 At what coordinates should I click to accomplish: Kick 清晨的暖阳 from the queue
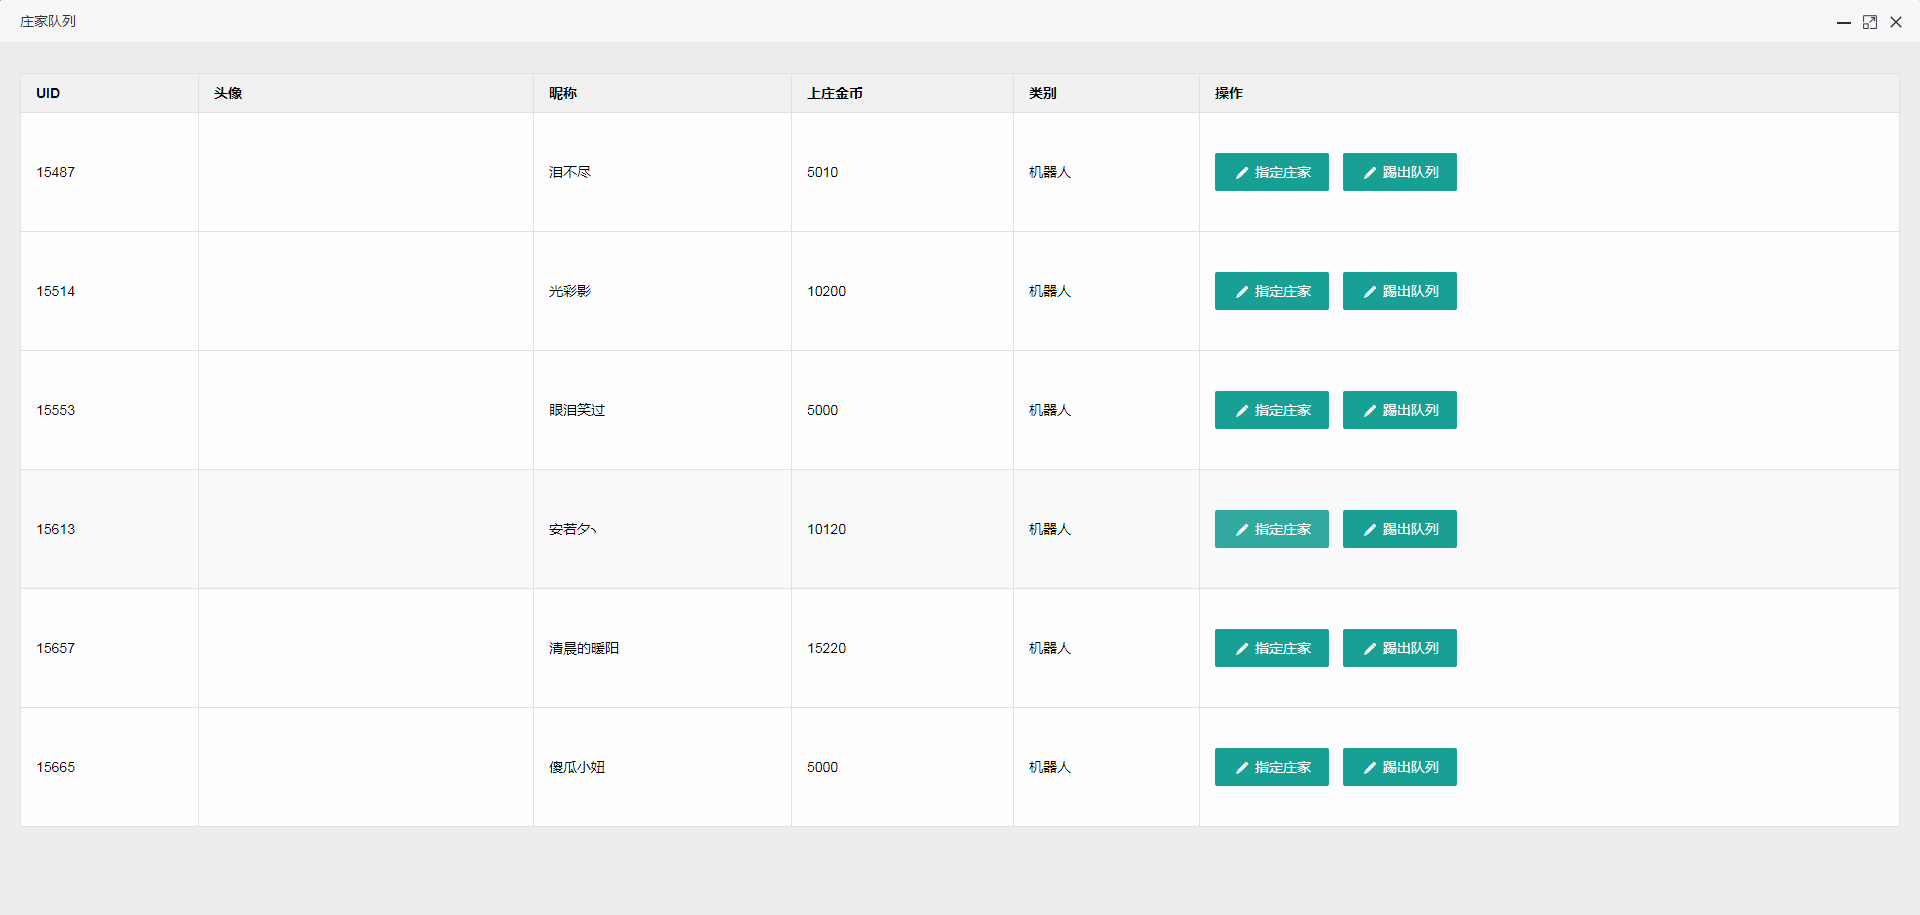tap(1399, 648)
